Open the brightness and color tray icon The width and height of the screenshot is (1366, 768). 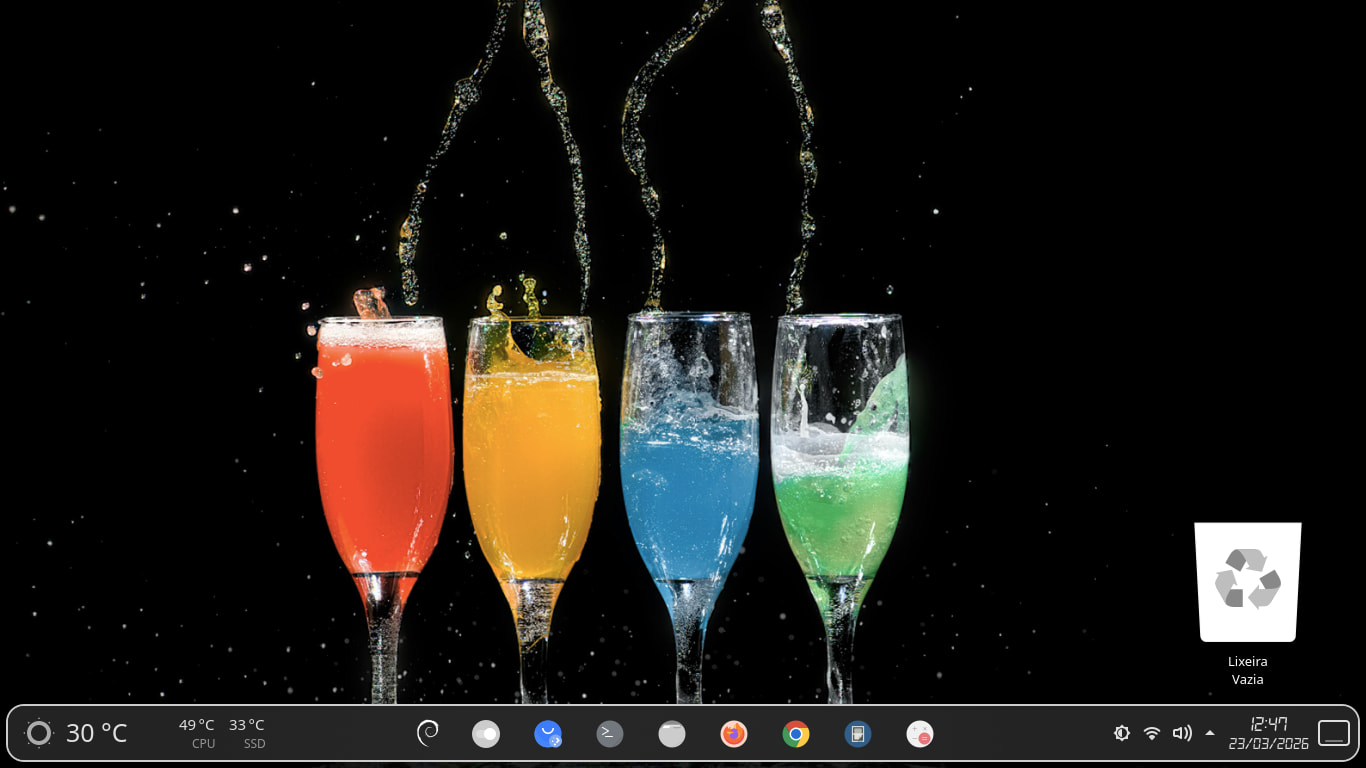pos(1122,733)
